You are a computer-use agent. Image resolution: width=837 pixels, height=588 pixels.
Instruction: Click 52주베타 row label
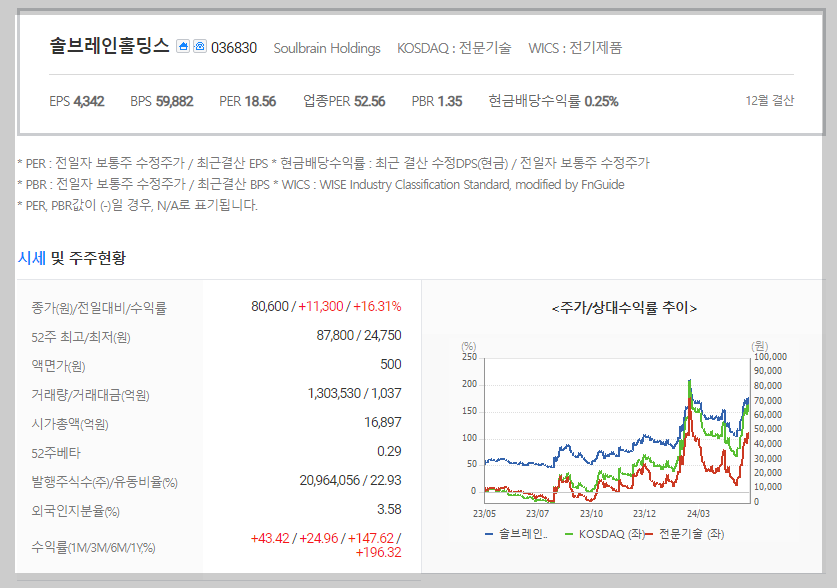56,453
